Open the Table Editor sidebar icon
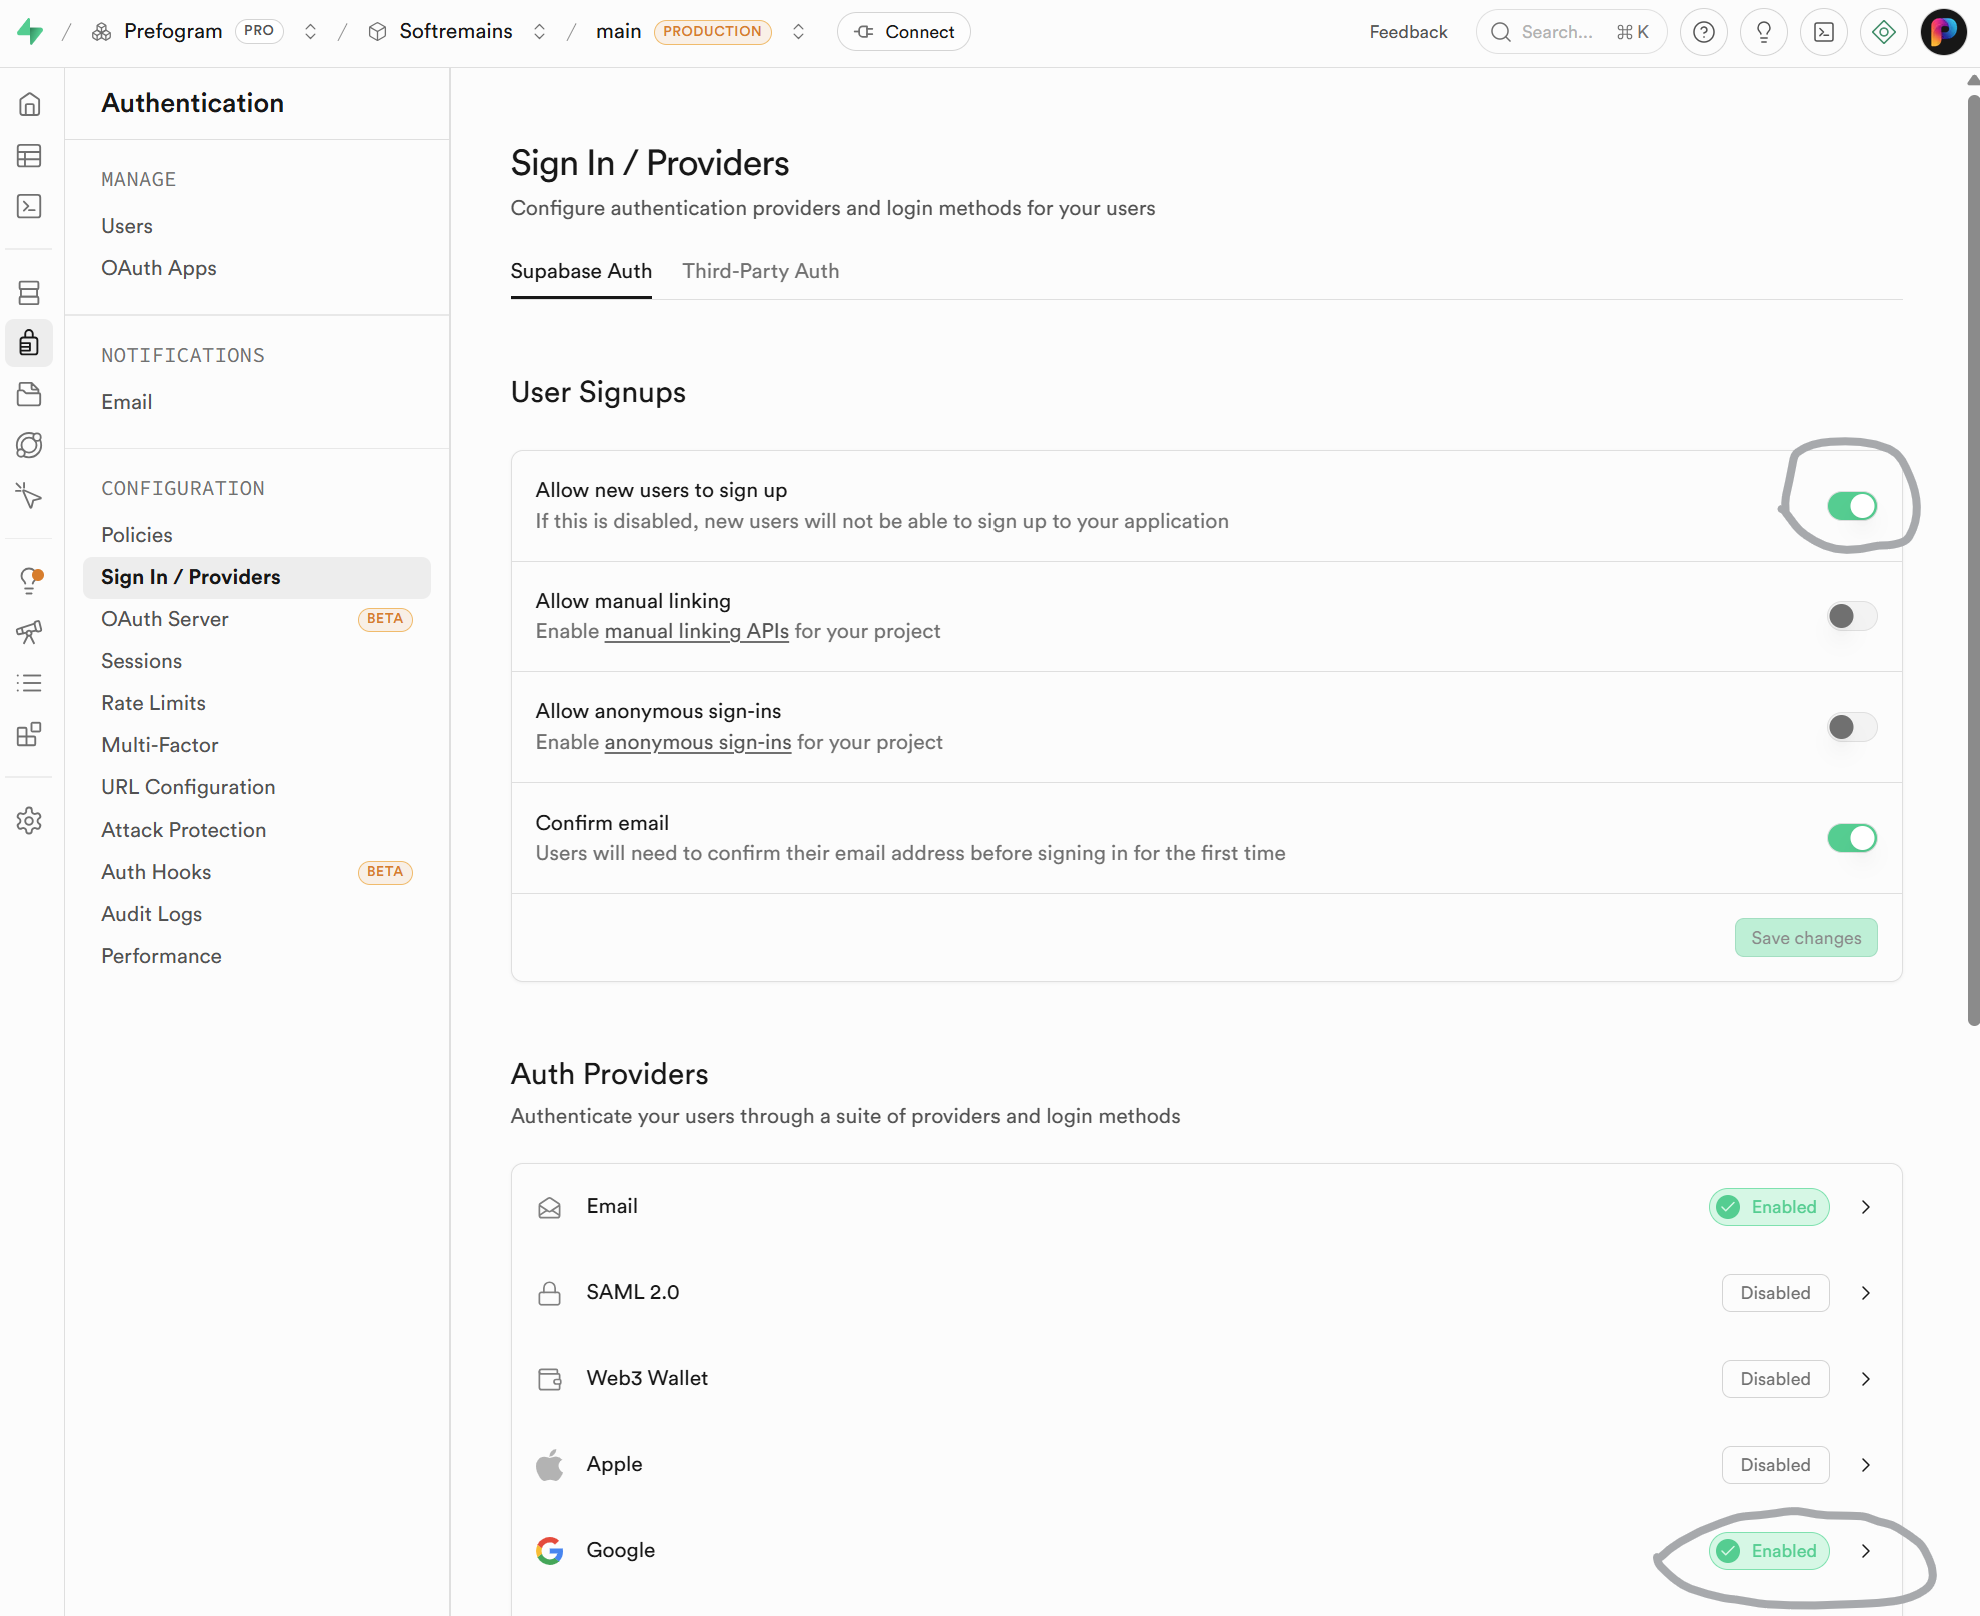 [x=29, y=156]
